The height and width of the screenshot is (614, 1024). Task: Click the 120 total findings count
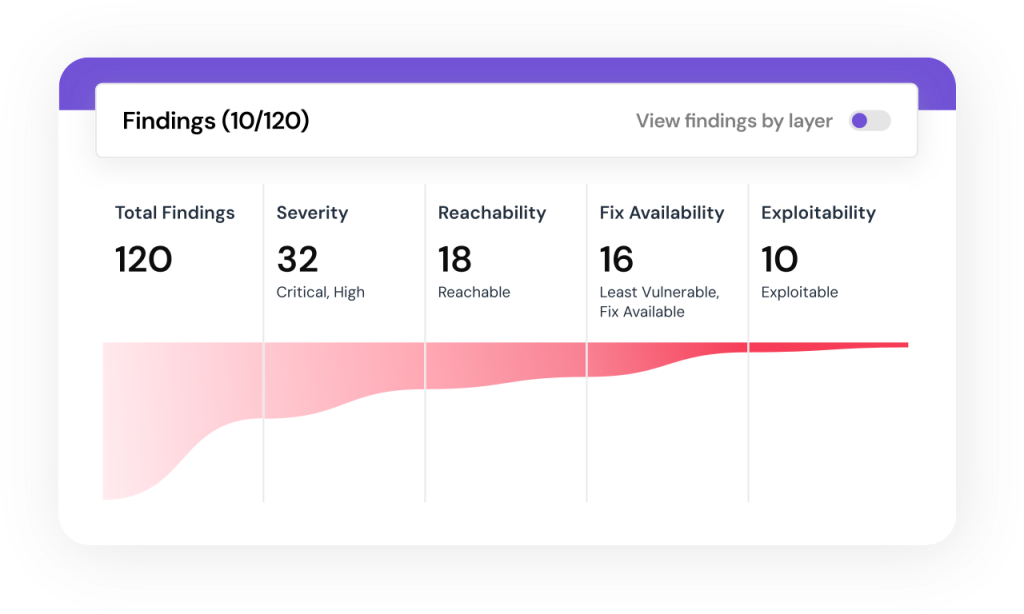[144, 260]
